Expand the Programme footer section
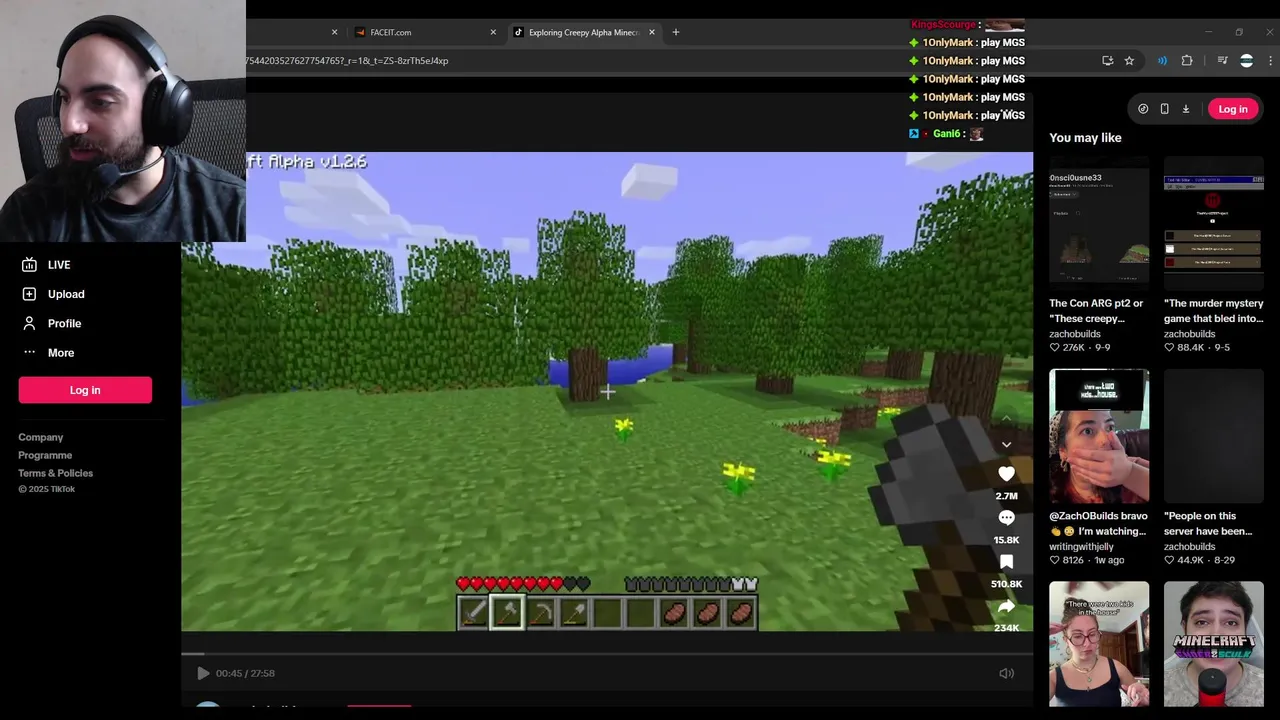Viewport: 1280px width, 720px height. [x=45, y=455]
